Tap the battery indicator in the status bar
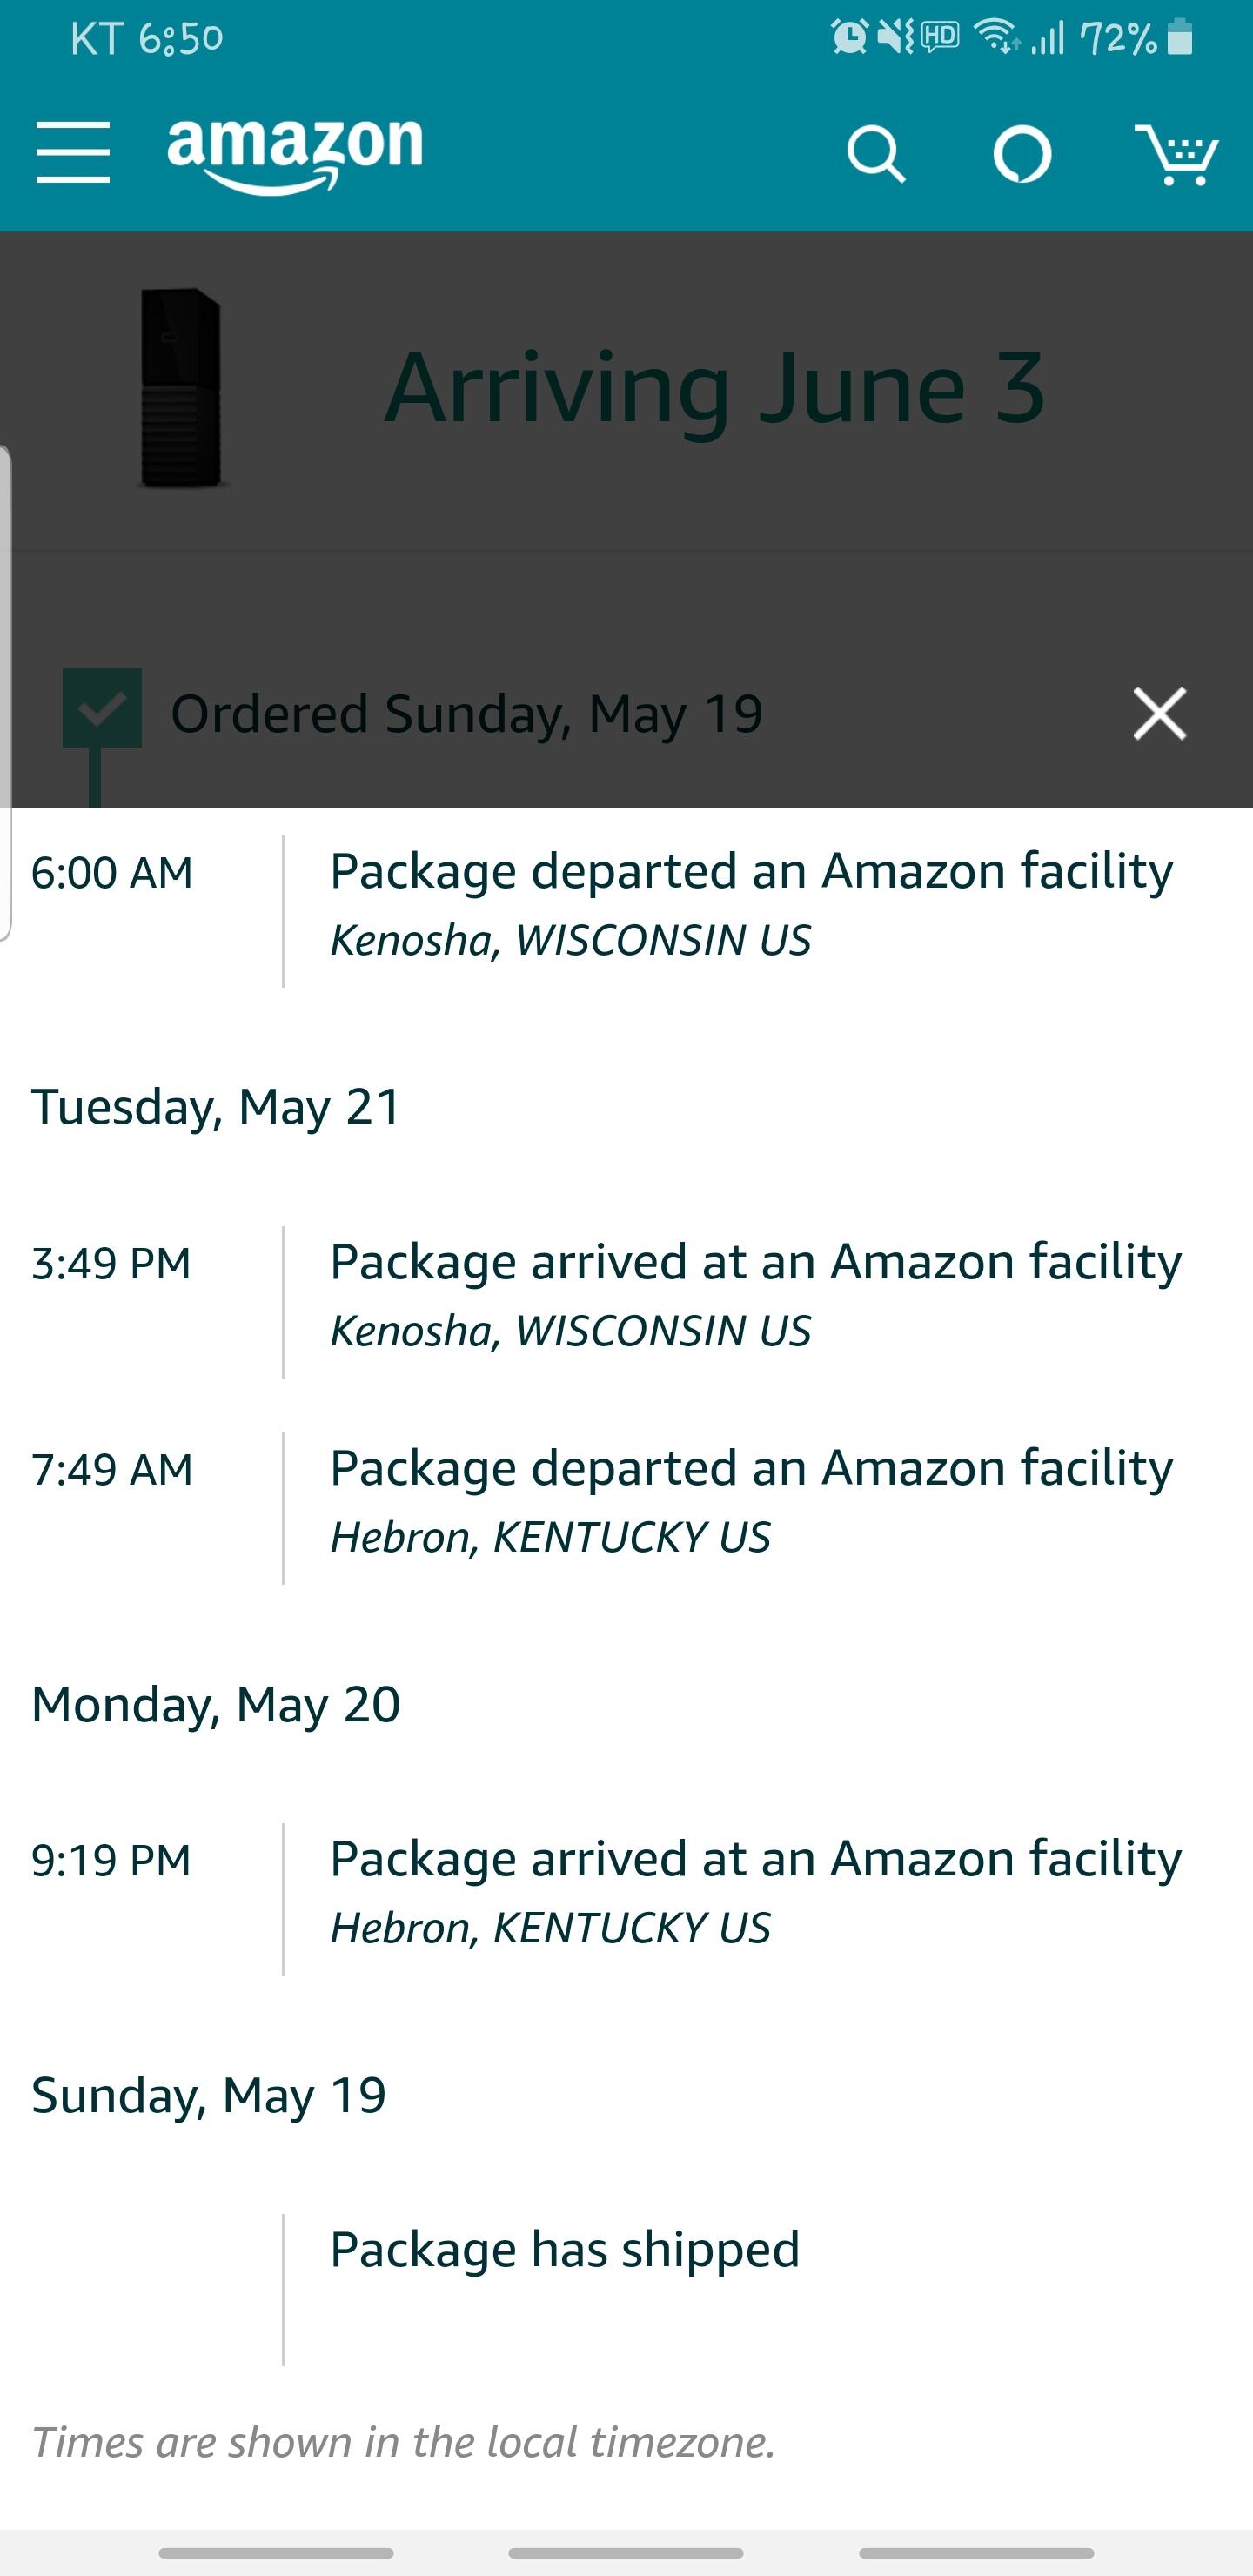The width and height of the screenshot is (1253, 2576). point(1180,38)
